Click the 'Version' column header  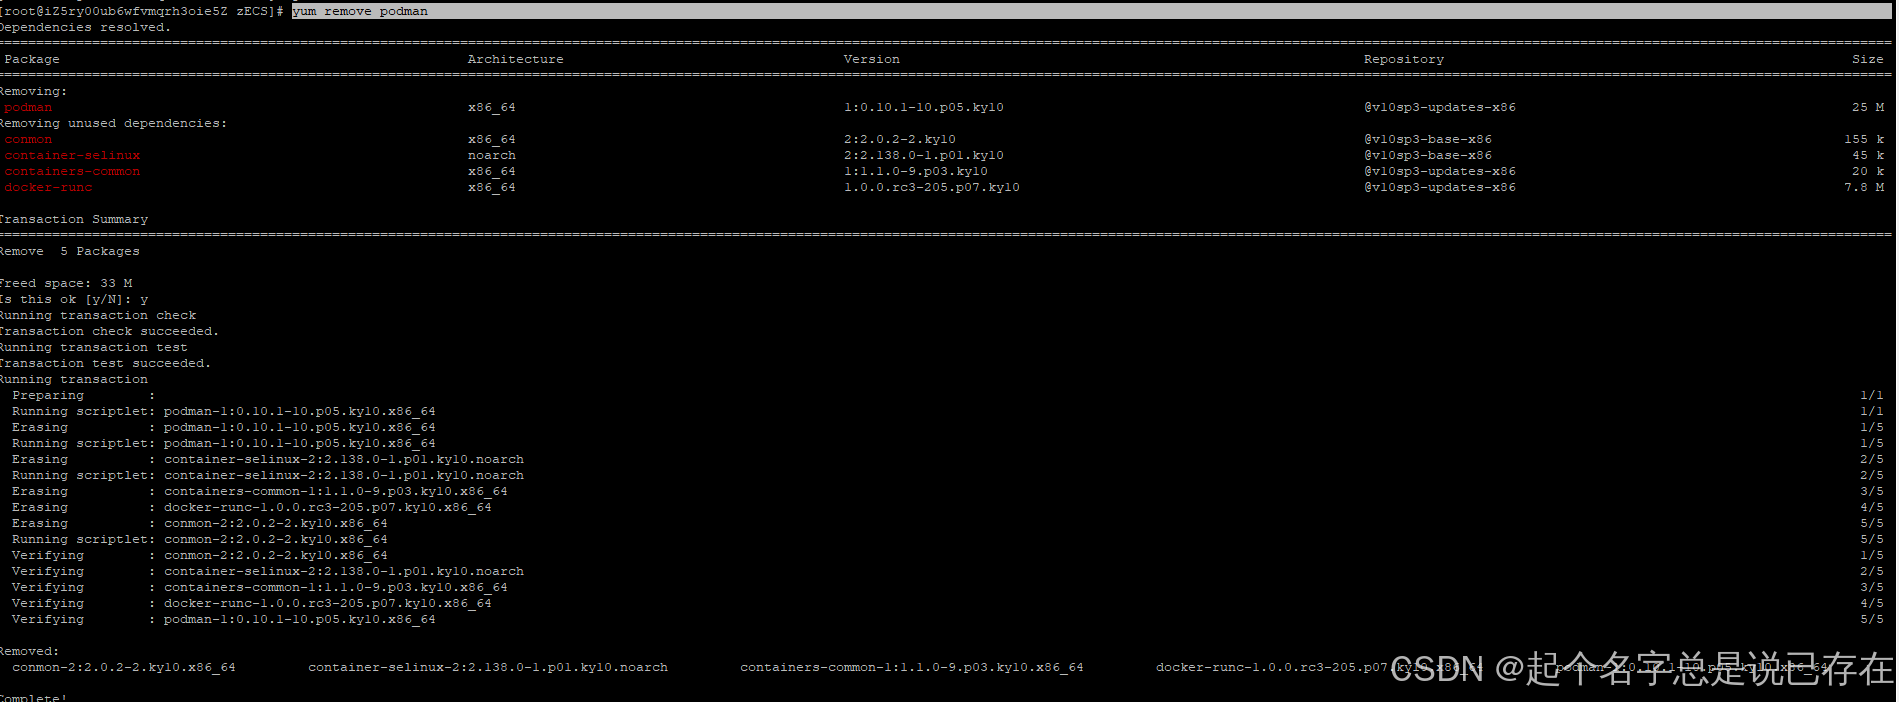tap(871, 59)
